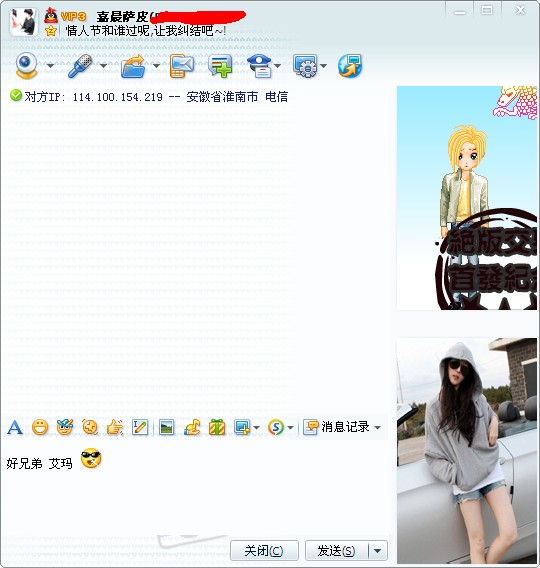Expand the 消息记录 dropdown arrow
Screen dimensions: 540x568
click(378, 428)
